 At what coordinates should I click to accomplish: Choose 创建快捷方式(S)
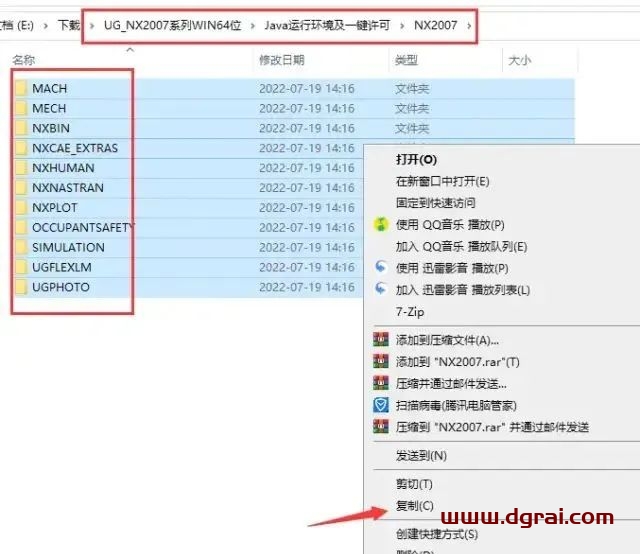point(437,534)
